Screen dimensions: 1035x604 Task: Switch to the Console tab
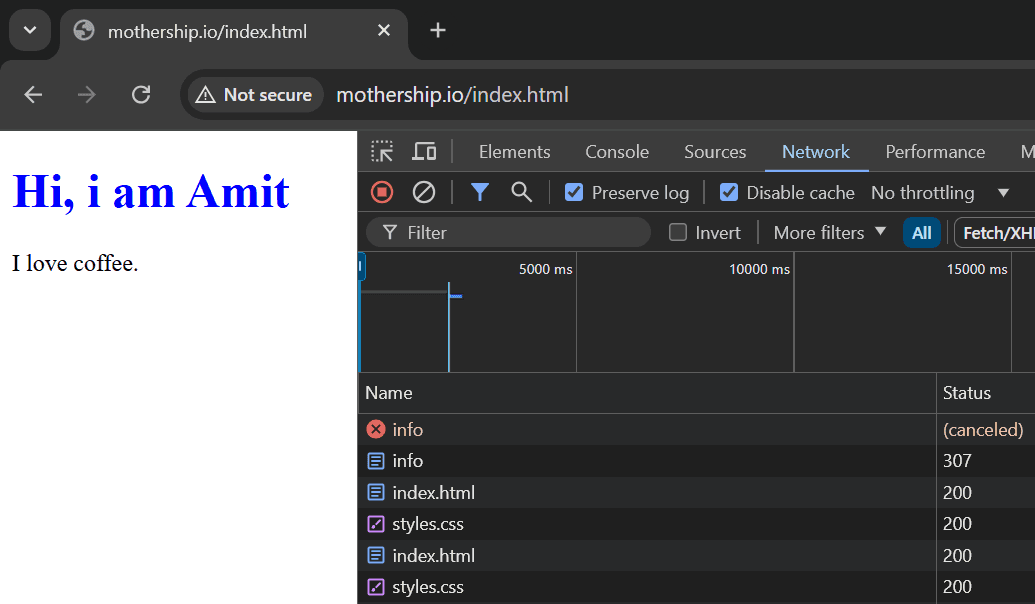(617, 152)
